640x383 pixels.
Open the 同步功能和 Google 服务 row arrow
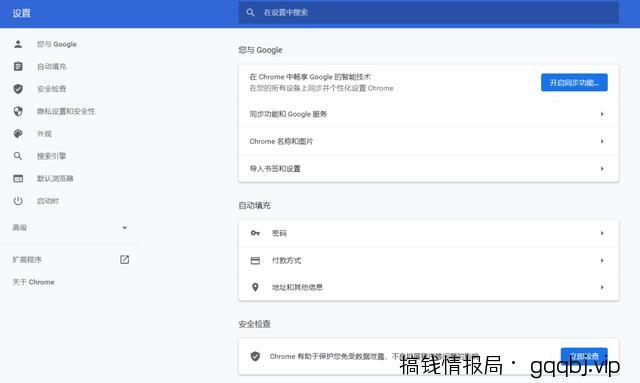(x=602, y=114)
